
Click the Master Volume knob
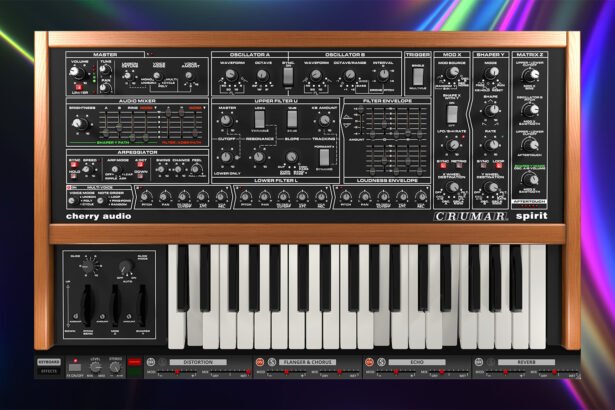(76, 72)
